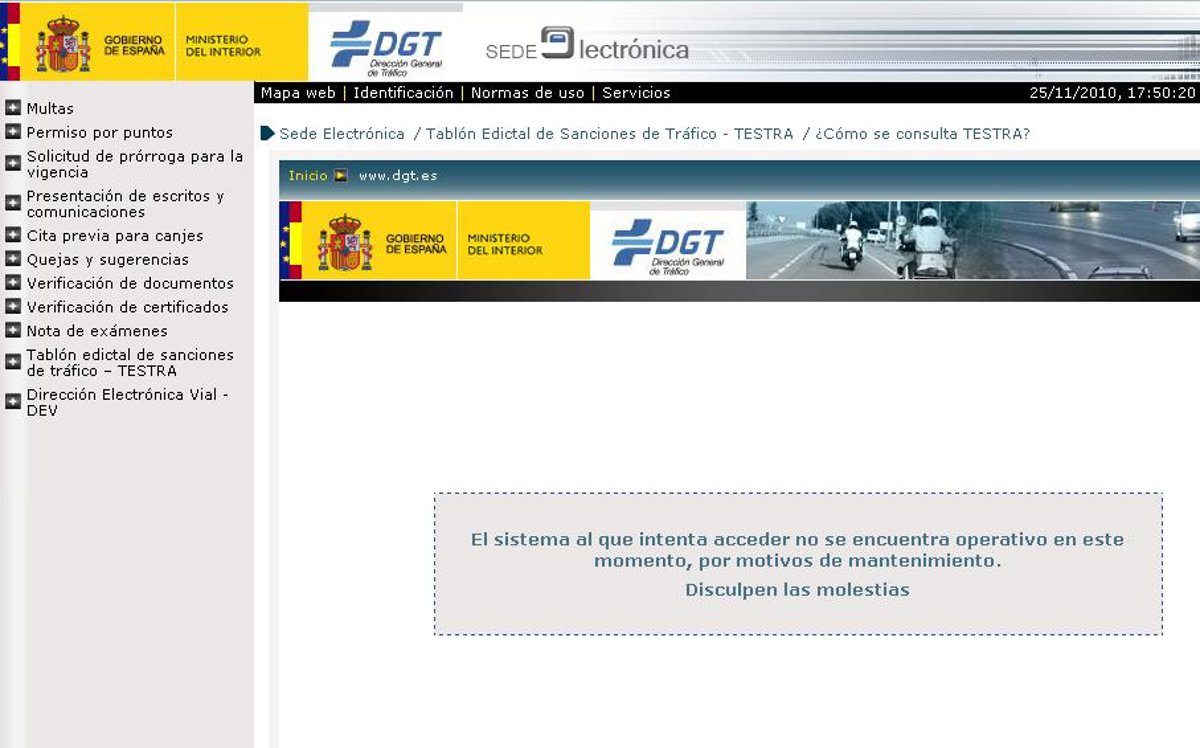
Task: Click Sede Electrónica breadcrumb link
Action: 342,134
